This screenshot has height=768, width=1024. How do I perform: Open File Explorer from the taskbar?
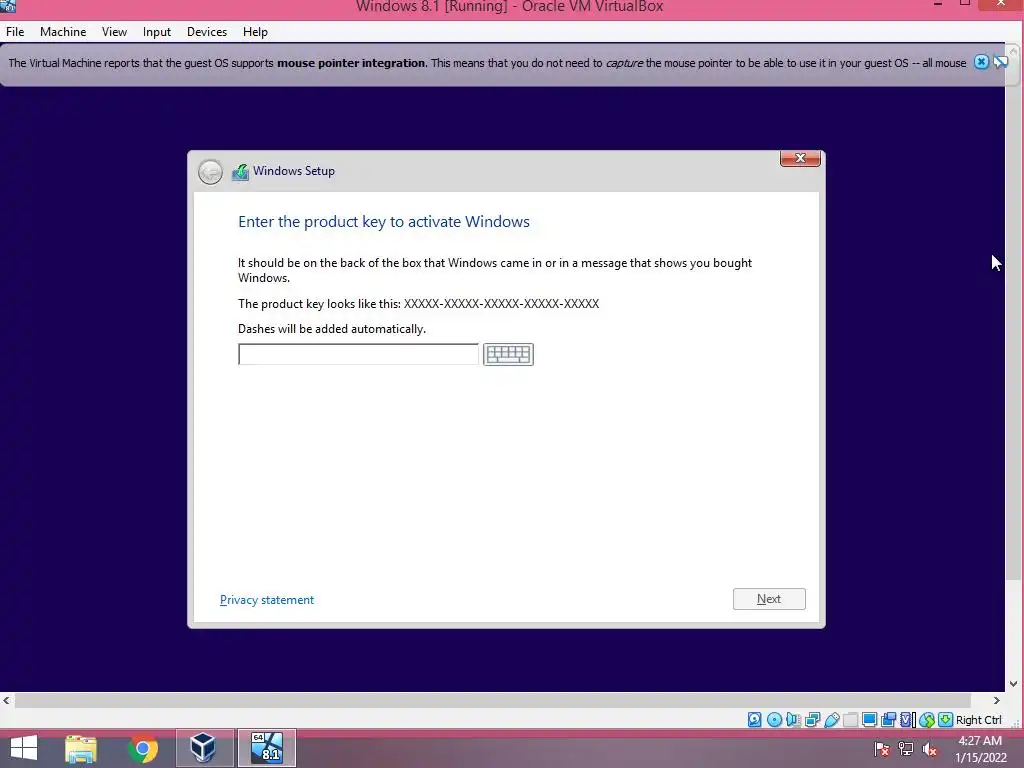[81, 748]
